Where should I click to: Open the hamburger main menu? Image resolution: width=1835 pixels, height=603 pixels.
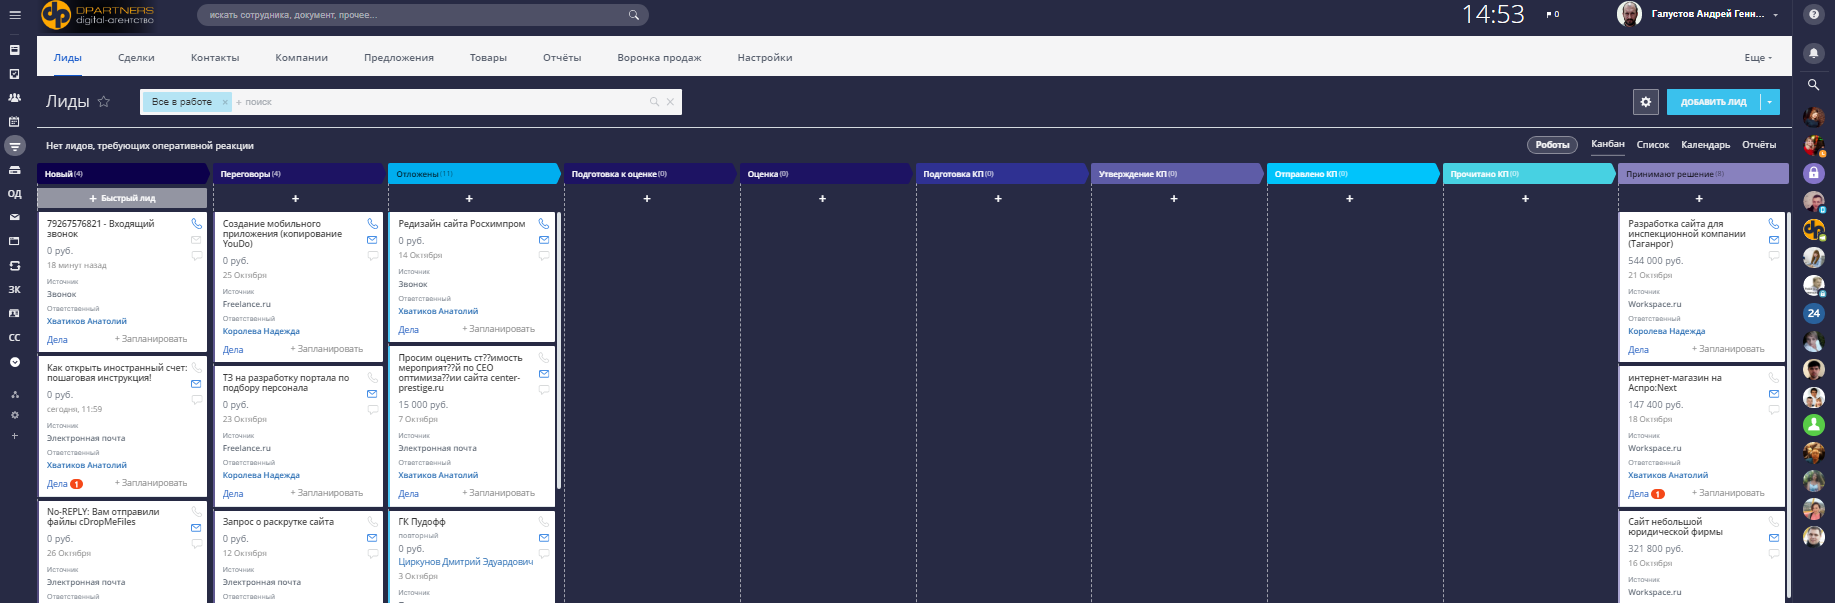14,15
